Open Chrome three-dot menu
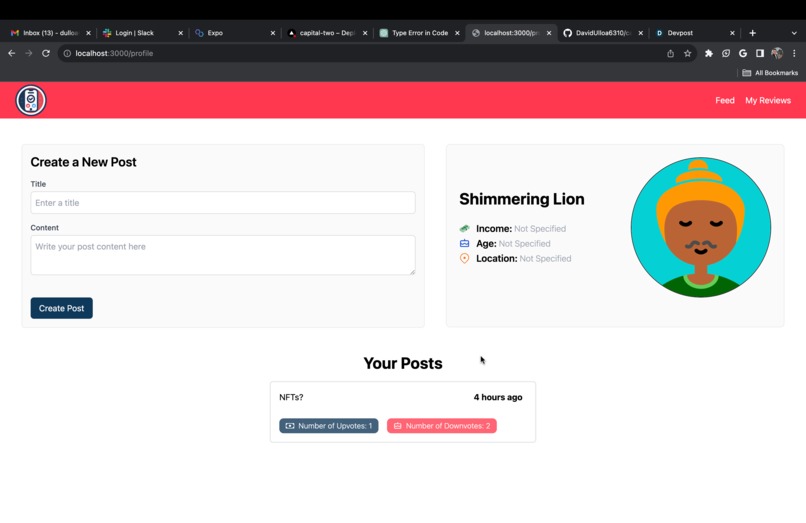 [x=794, y=53]
